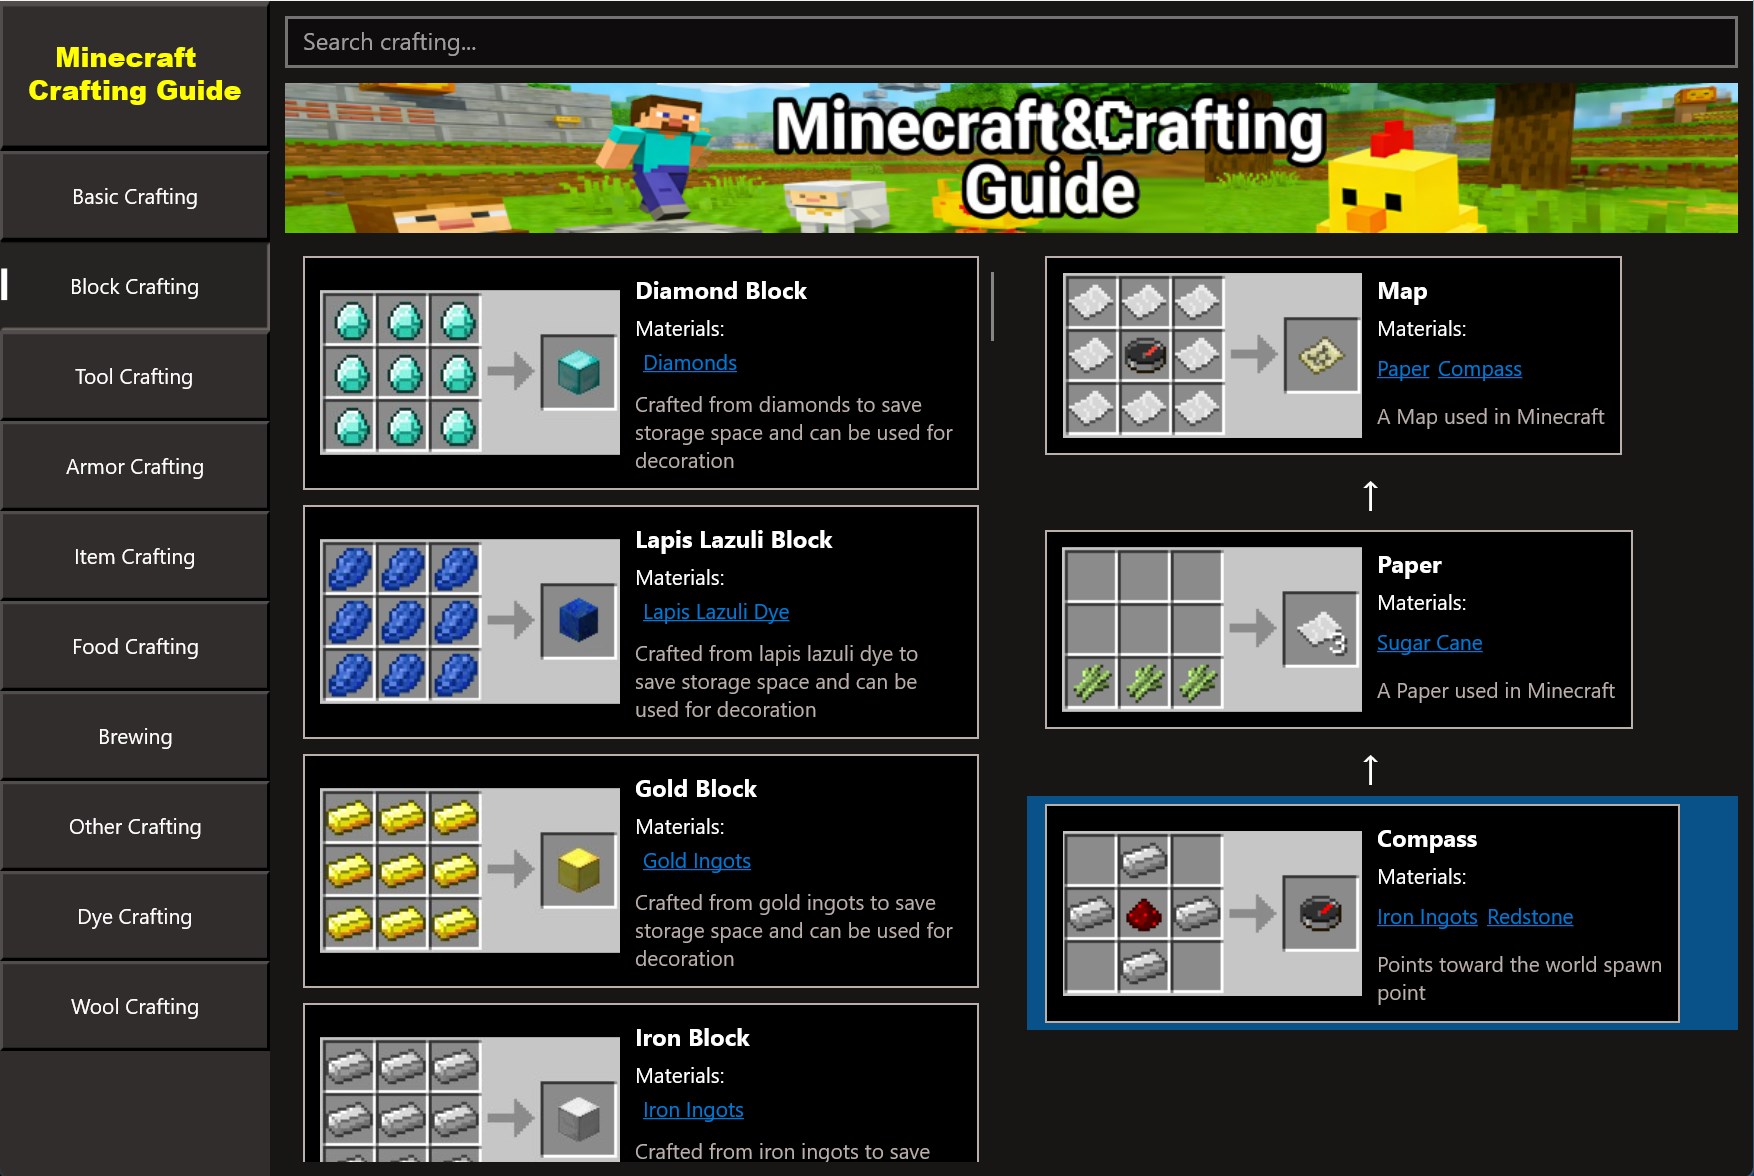Screen dimensions: 1754x1176
Task: Click the top-right paper in Map recipe grid
Action: pyautogui.click(x=1198, y=300)
